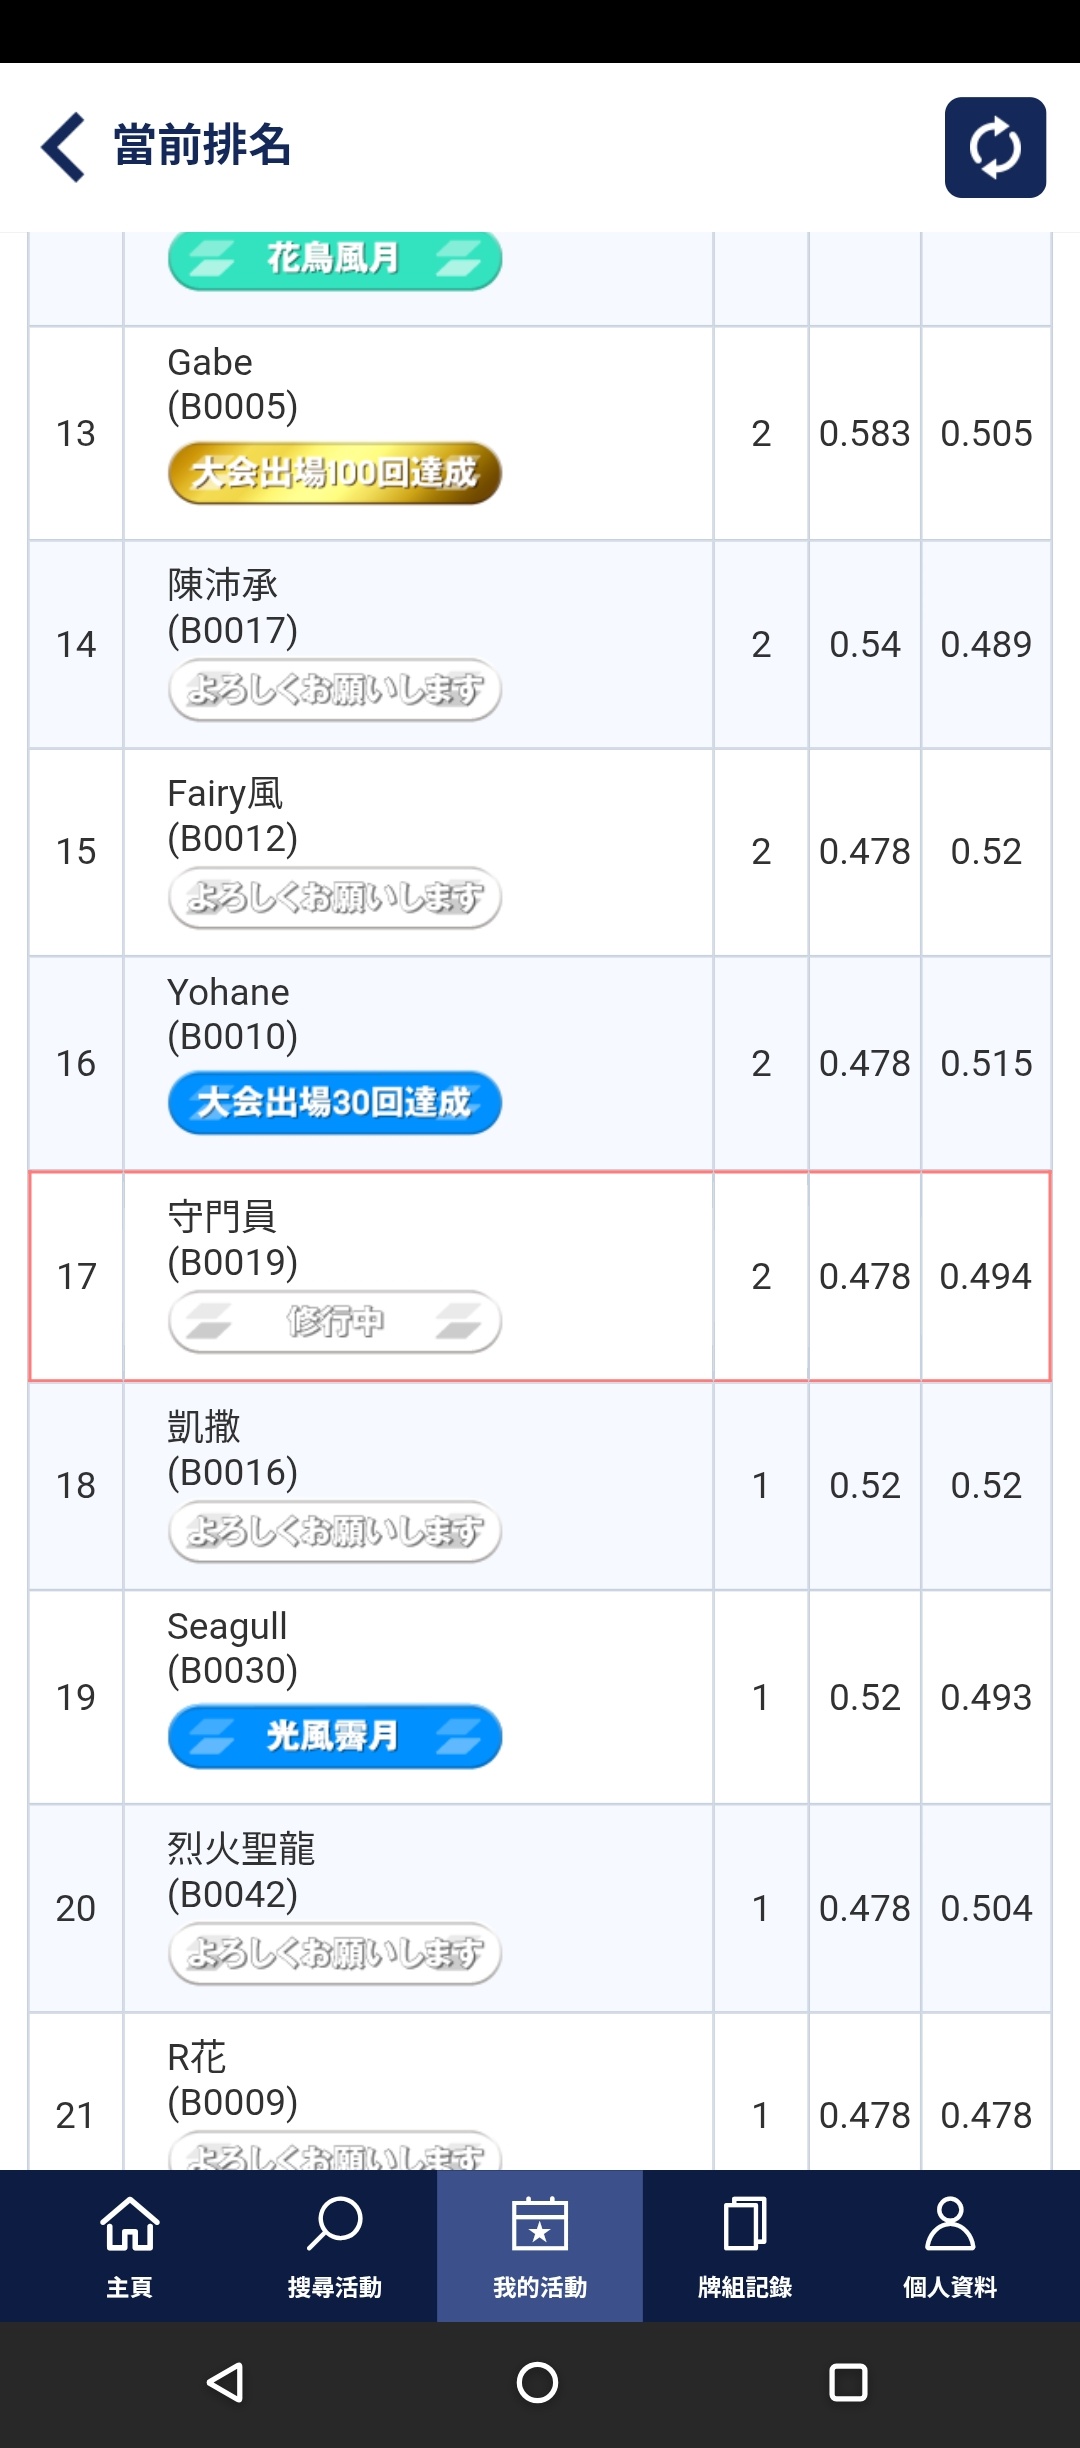1080x2448 pixels.
Task: Open the Fairy風 (B0012) entry
Action: click(540, 852)
